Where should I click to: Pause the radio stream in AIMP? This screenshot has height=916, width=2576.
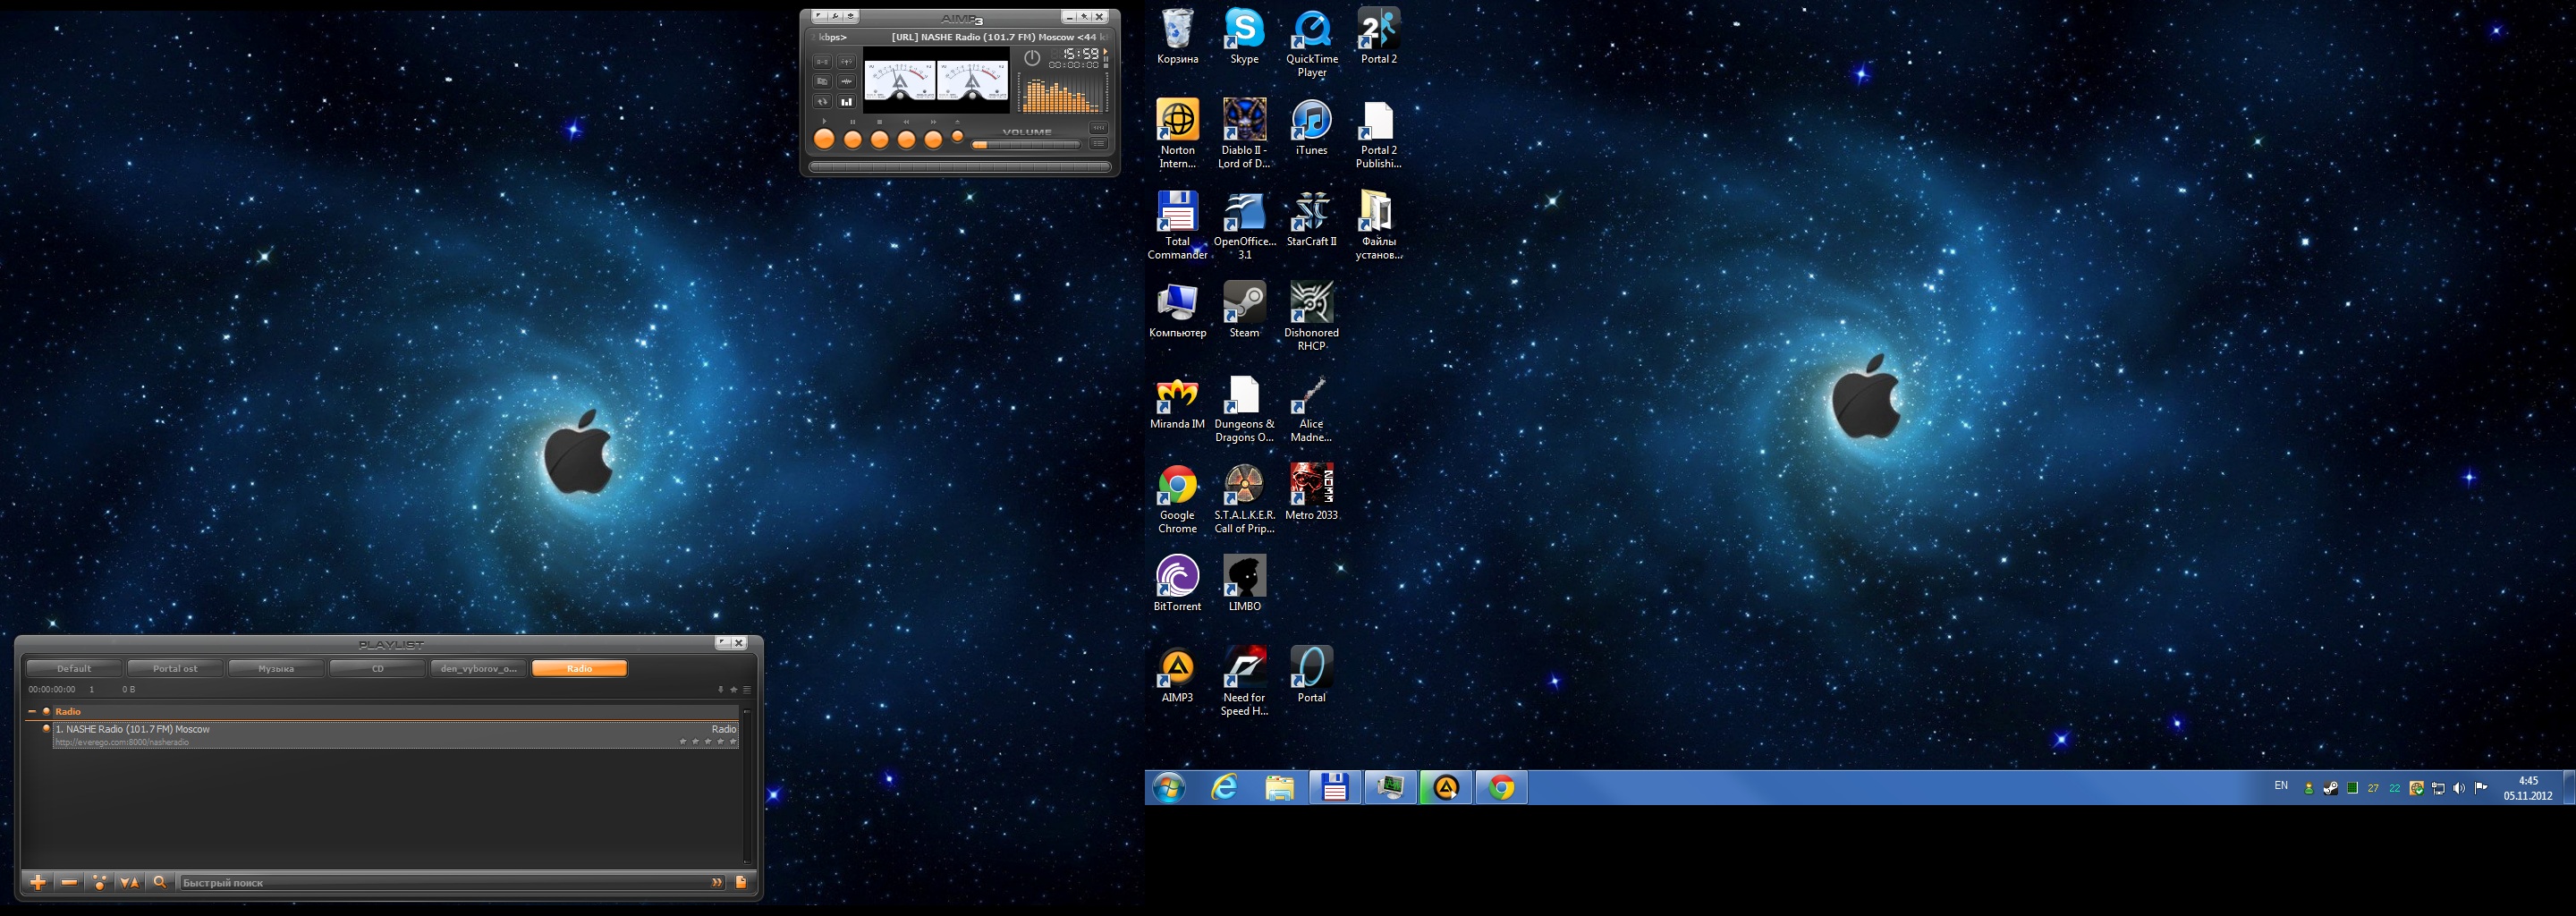(852, 140)
